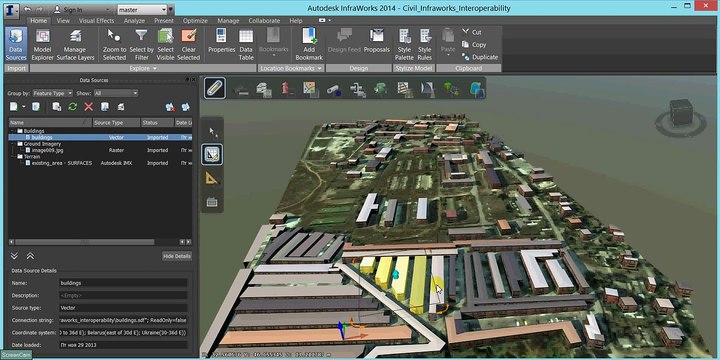Click the Status column header
The image size is (720, 360).
click(x=157, y=123)
